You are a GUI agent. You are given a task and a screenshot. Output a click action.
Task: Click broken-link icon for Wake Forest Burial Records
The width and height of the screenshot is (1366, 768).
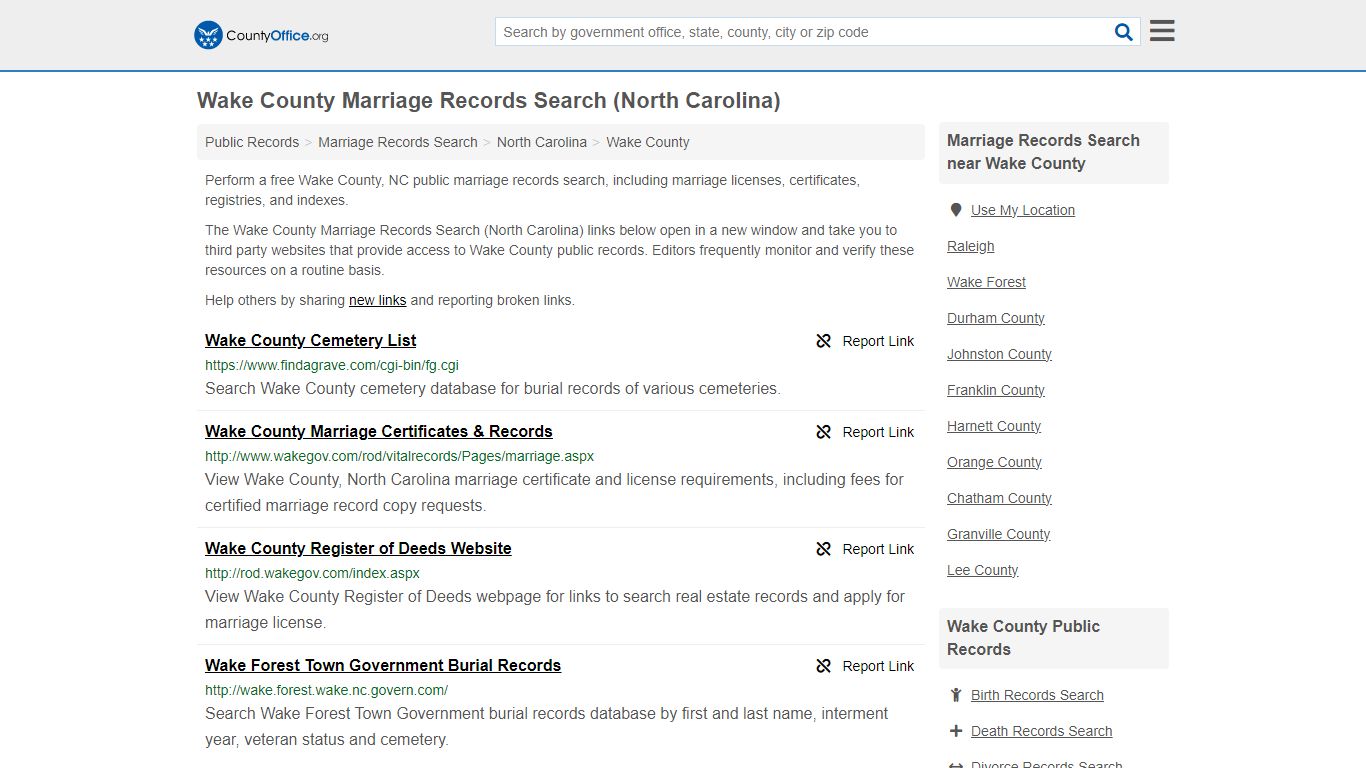point(824,666)
